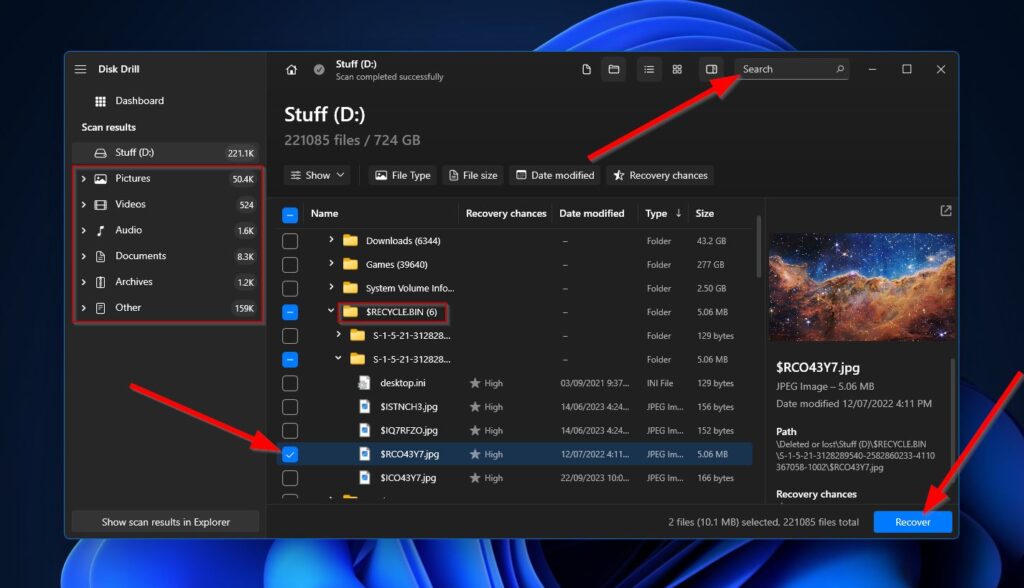The width and height of the screenshot is (1024, 588).
Task: Expand the Games folder in the list
Action: tap(331, 264)
